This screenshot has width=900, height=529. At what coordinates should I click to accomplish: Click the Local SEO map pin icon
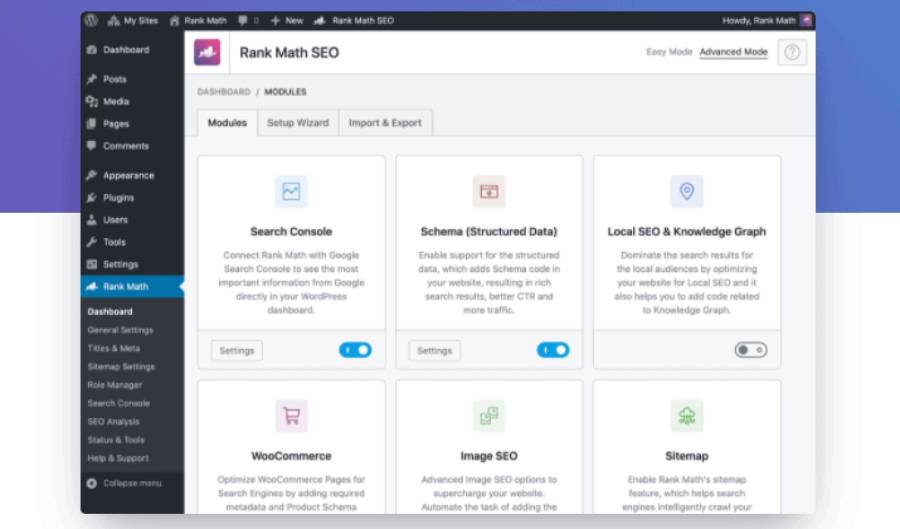coord(686,191)
